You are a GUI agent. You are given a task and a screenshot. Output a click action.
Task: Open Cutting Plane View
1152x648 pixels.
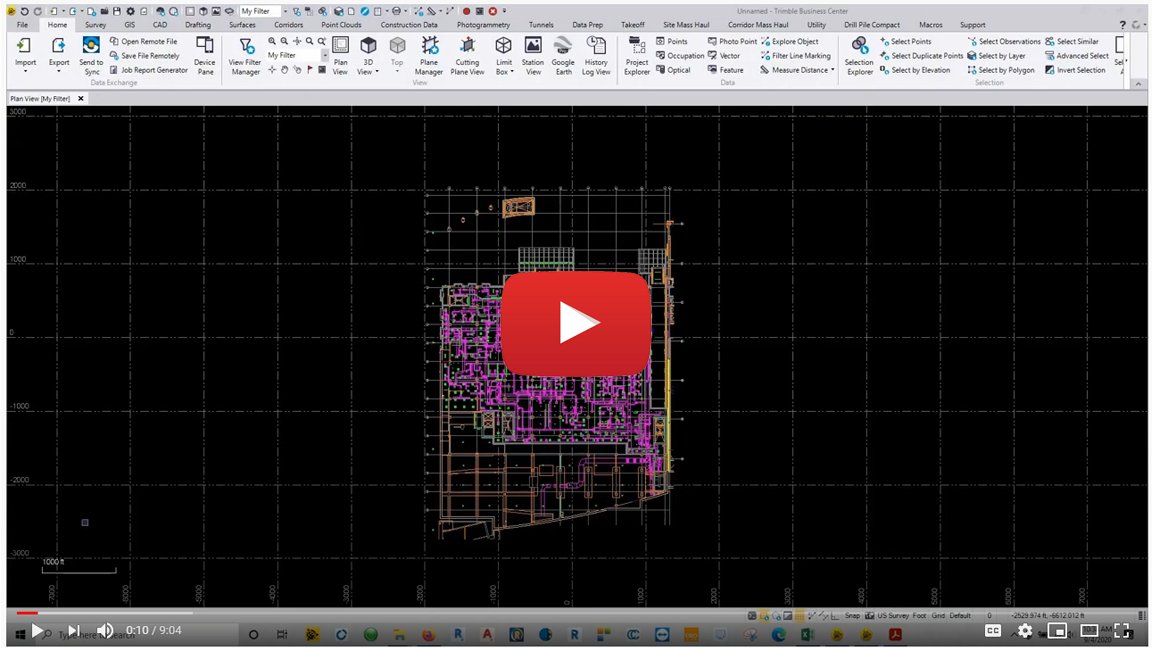pyautogui.click(x=467, y=55)
